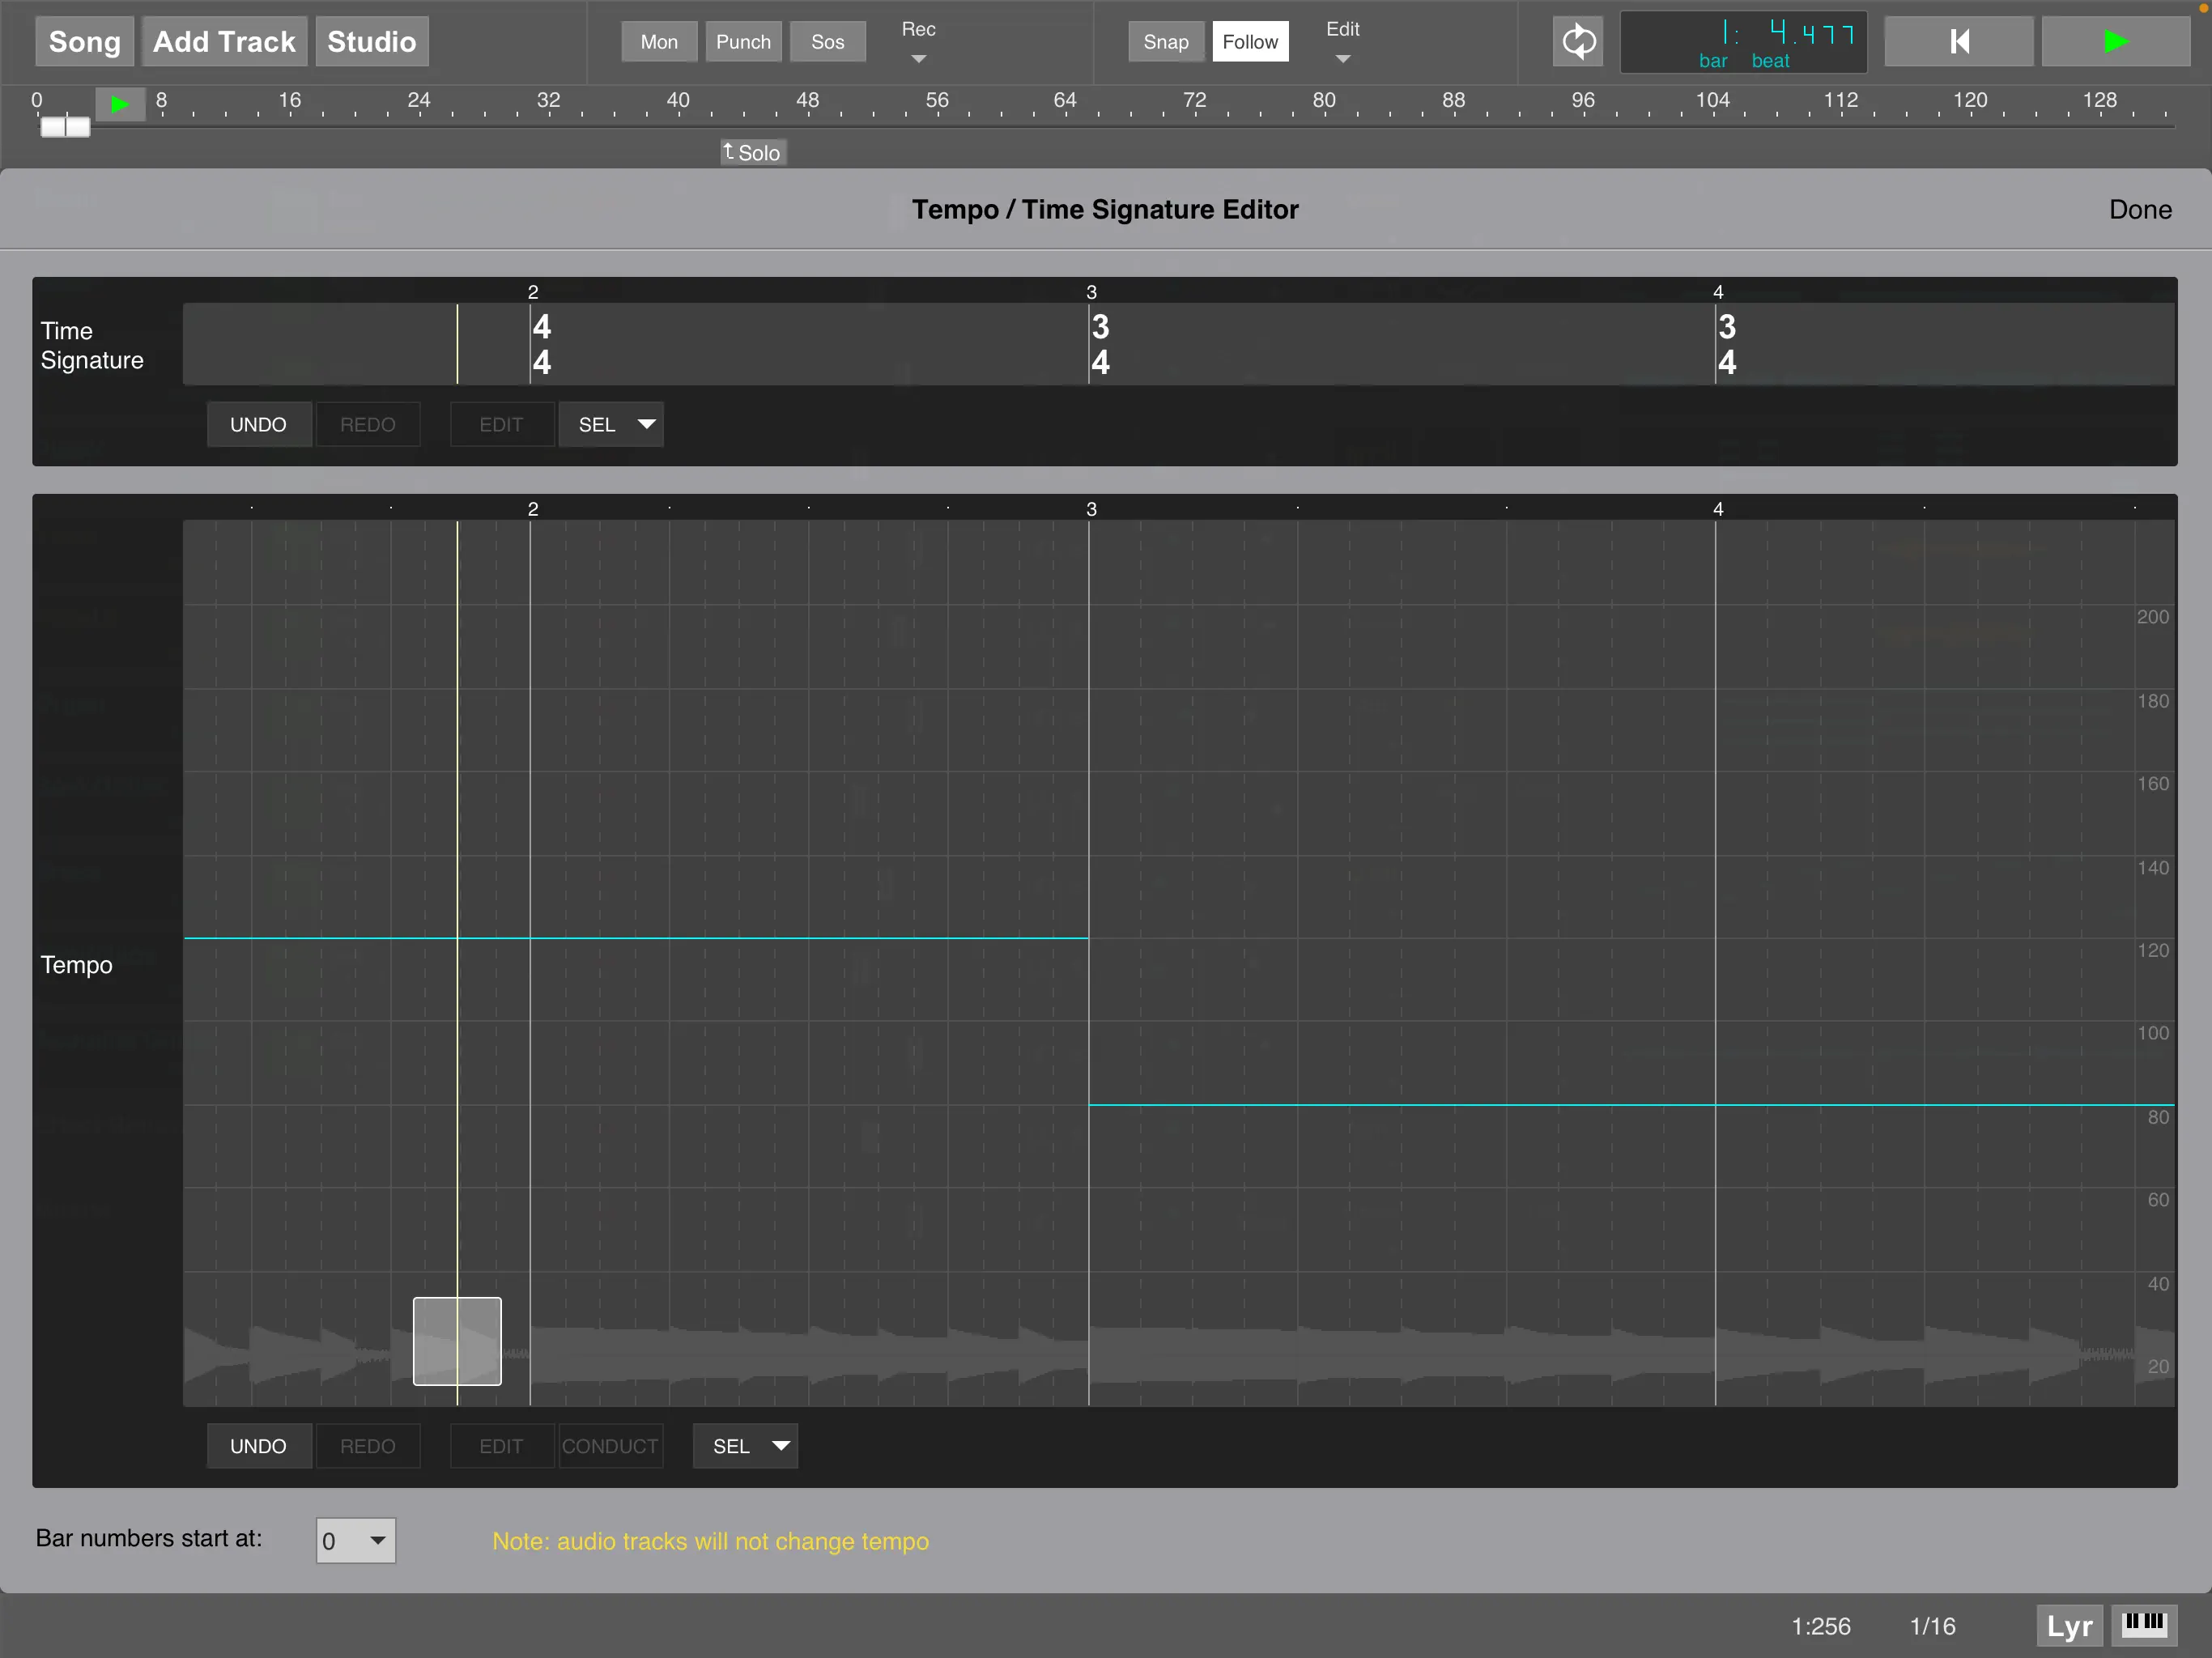Toggle Punch recording mode
The image size is (2212, 1658).
pyautogui.click(x=743, y=41)
